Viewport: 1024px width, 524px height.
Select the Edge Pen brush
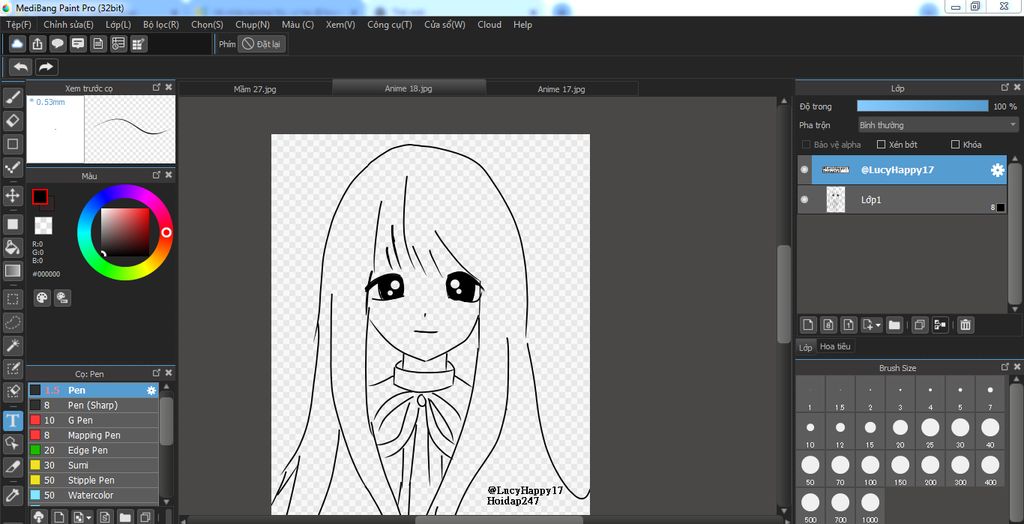point(93,450)
